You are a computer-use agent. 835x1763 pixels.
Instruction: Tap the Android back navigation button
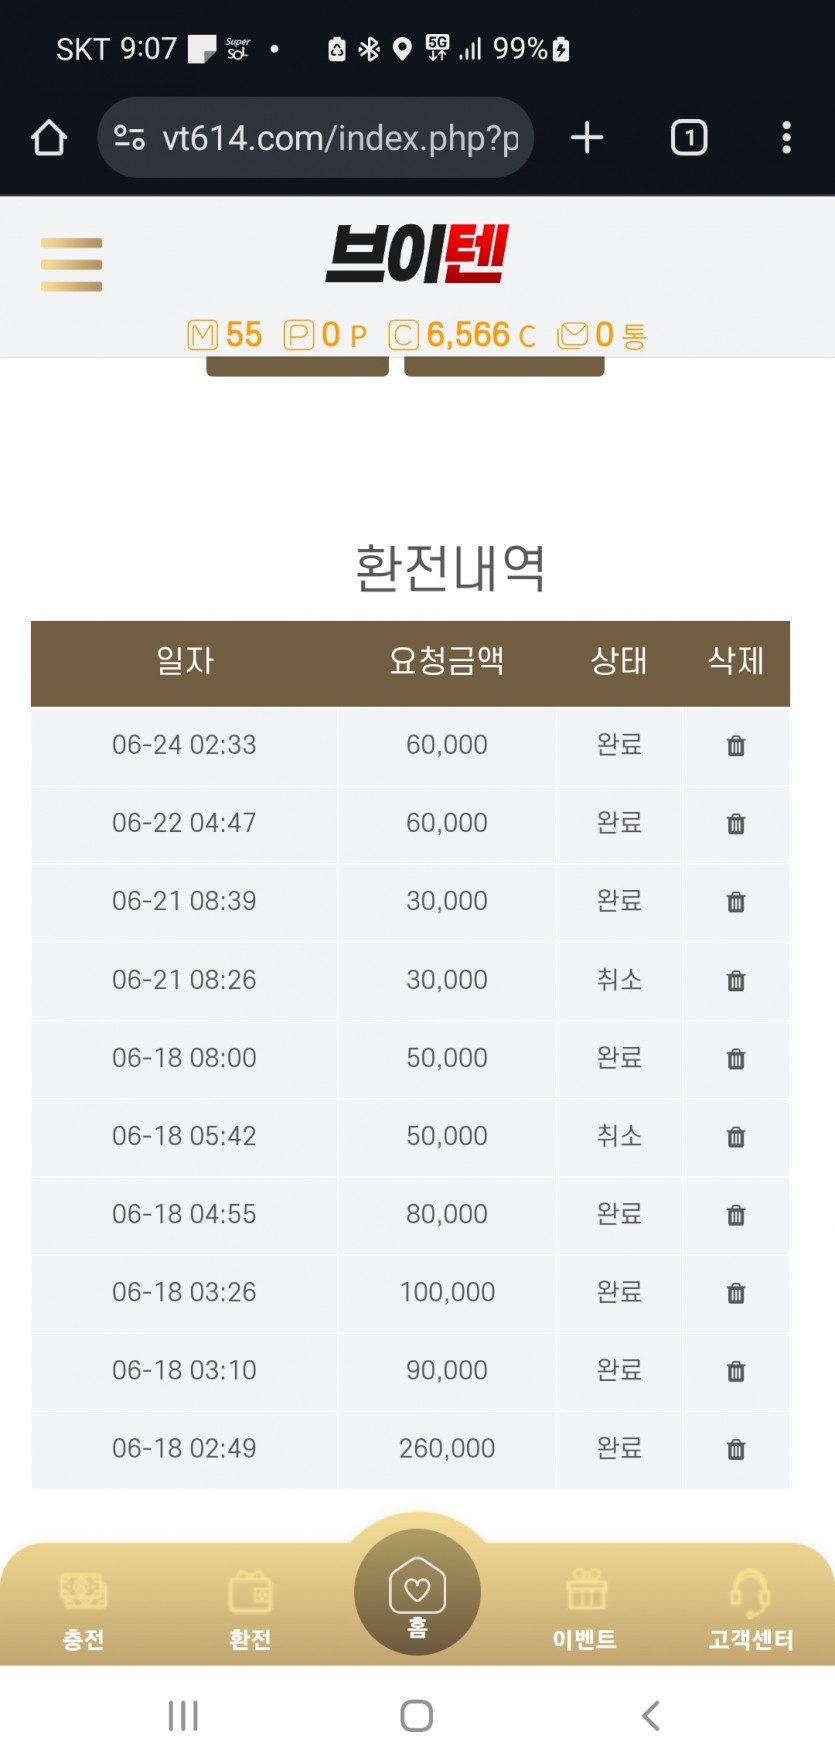tap(651, 1716)
